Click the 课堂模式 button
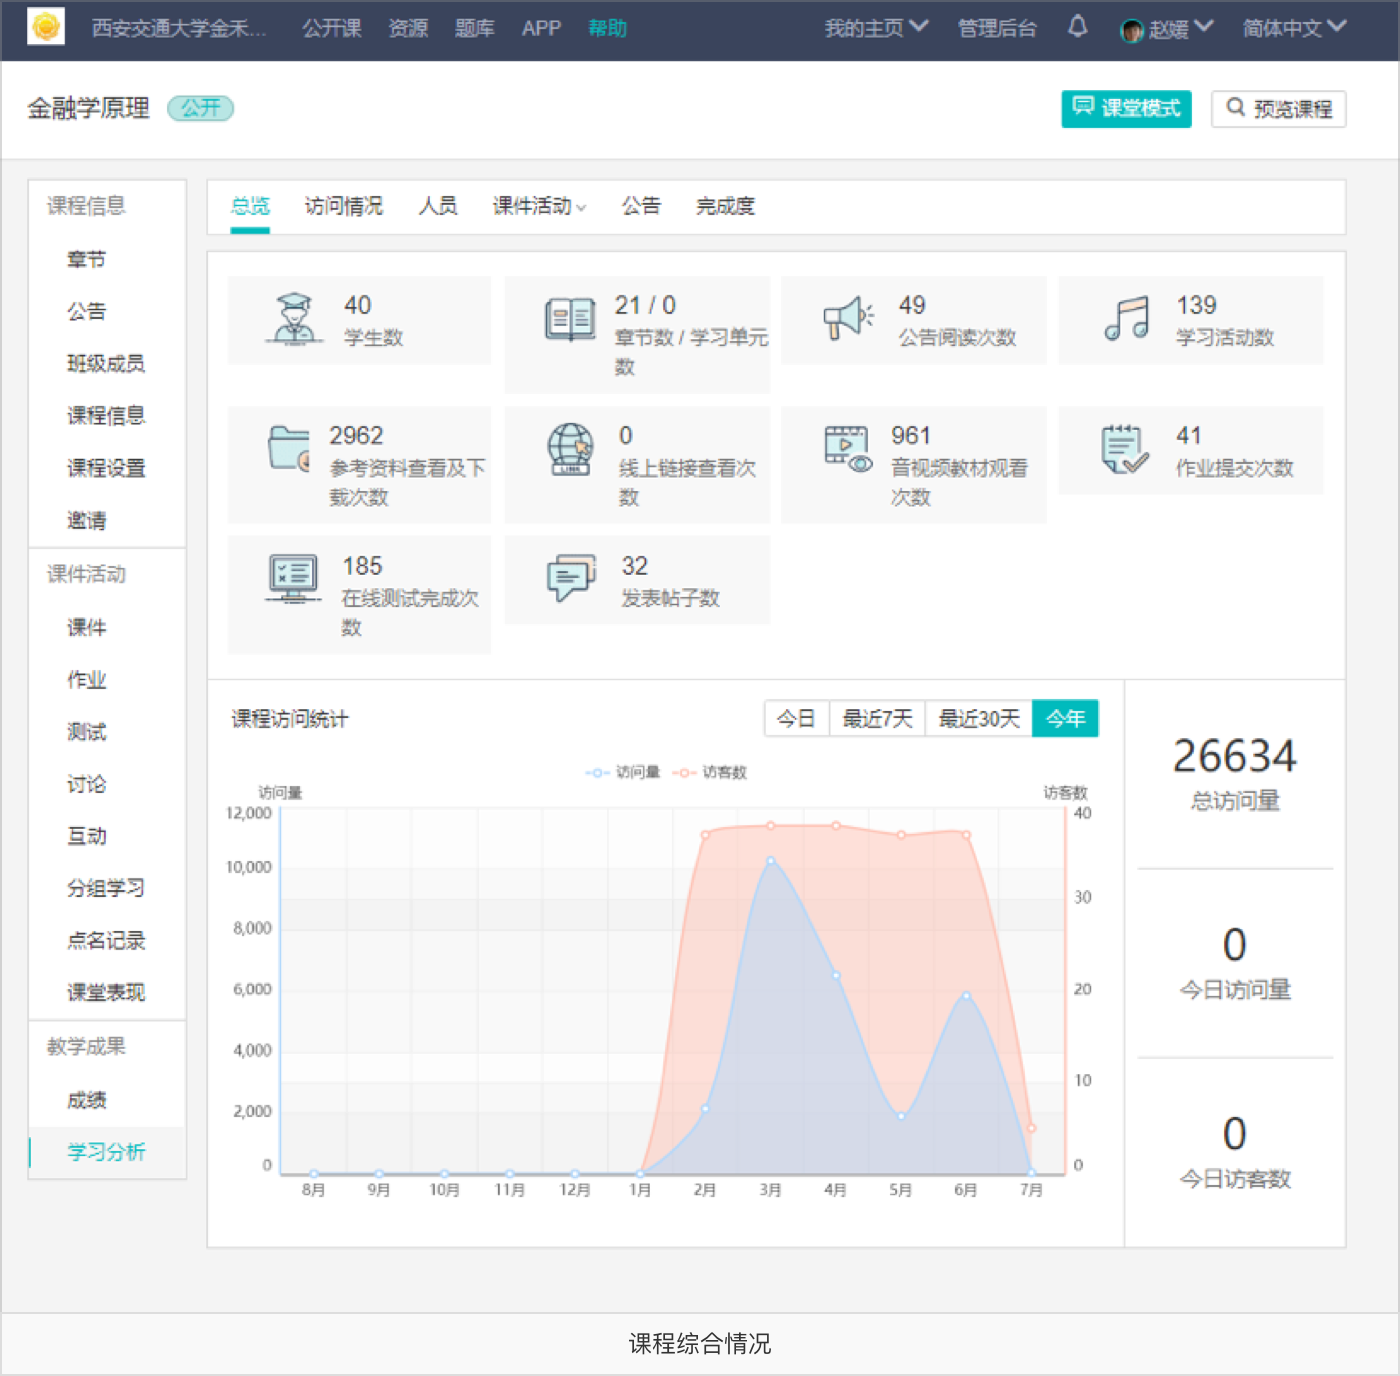The image size is (1400, 1376). (1126, 108)
